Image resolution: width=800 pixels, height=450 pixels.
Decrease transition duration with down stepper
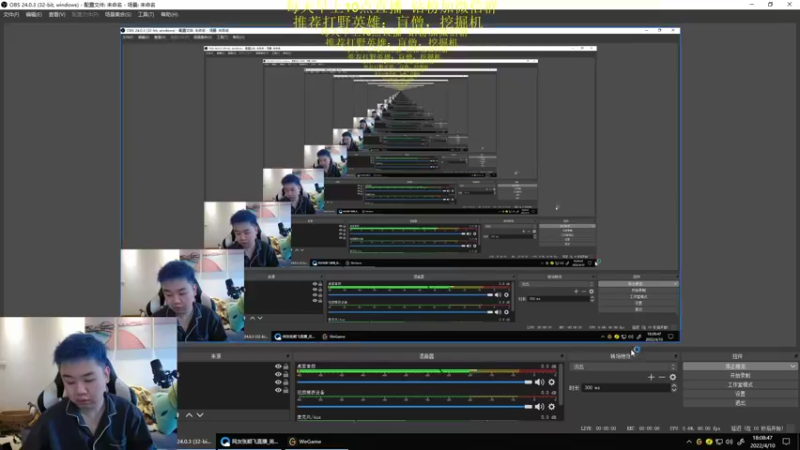674,390
